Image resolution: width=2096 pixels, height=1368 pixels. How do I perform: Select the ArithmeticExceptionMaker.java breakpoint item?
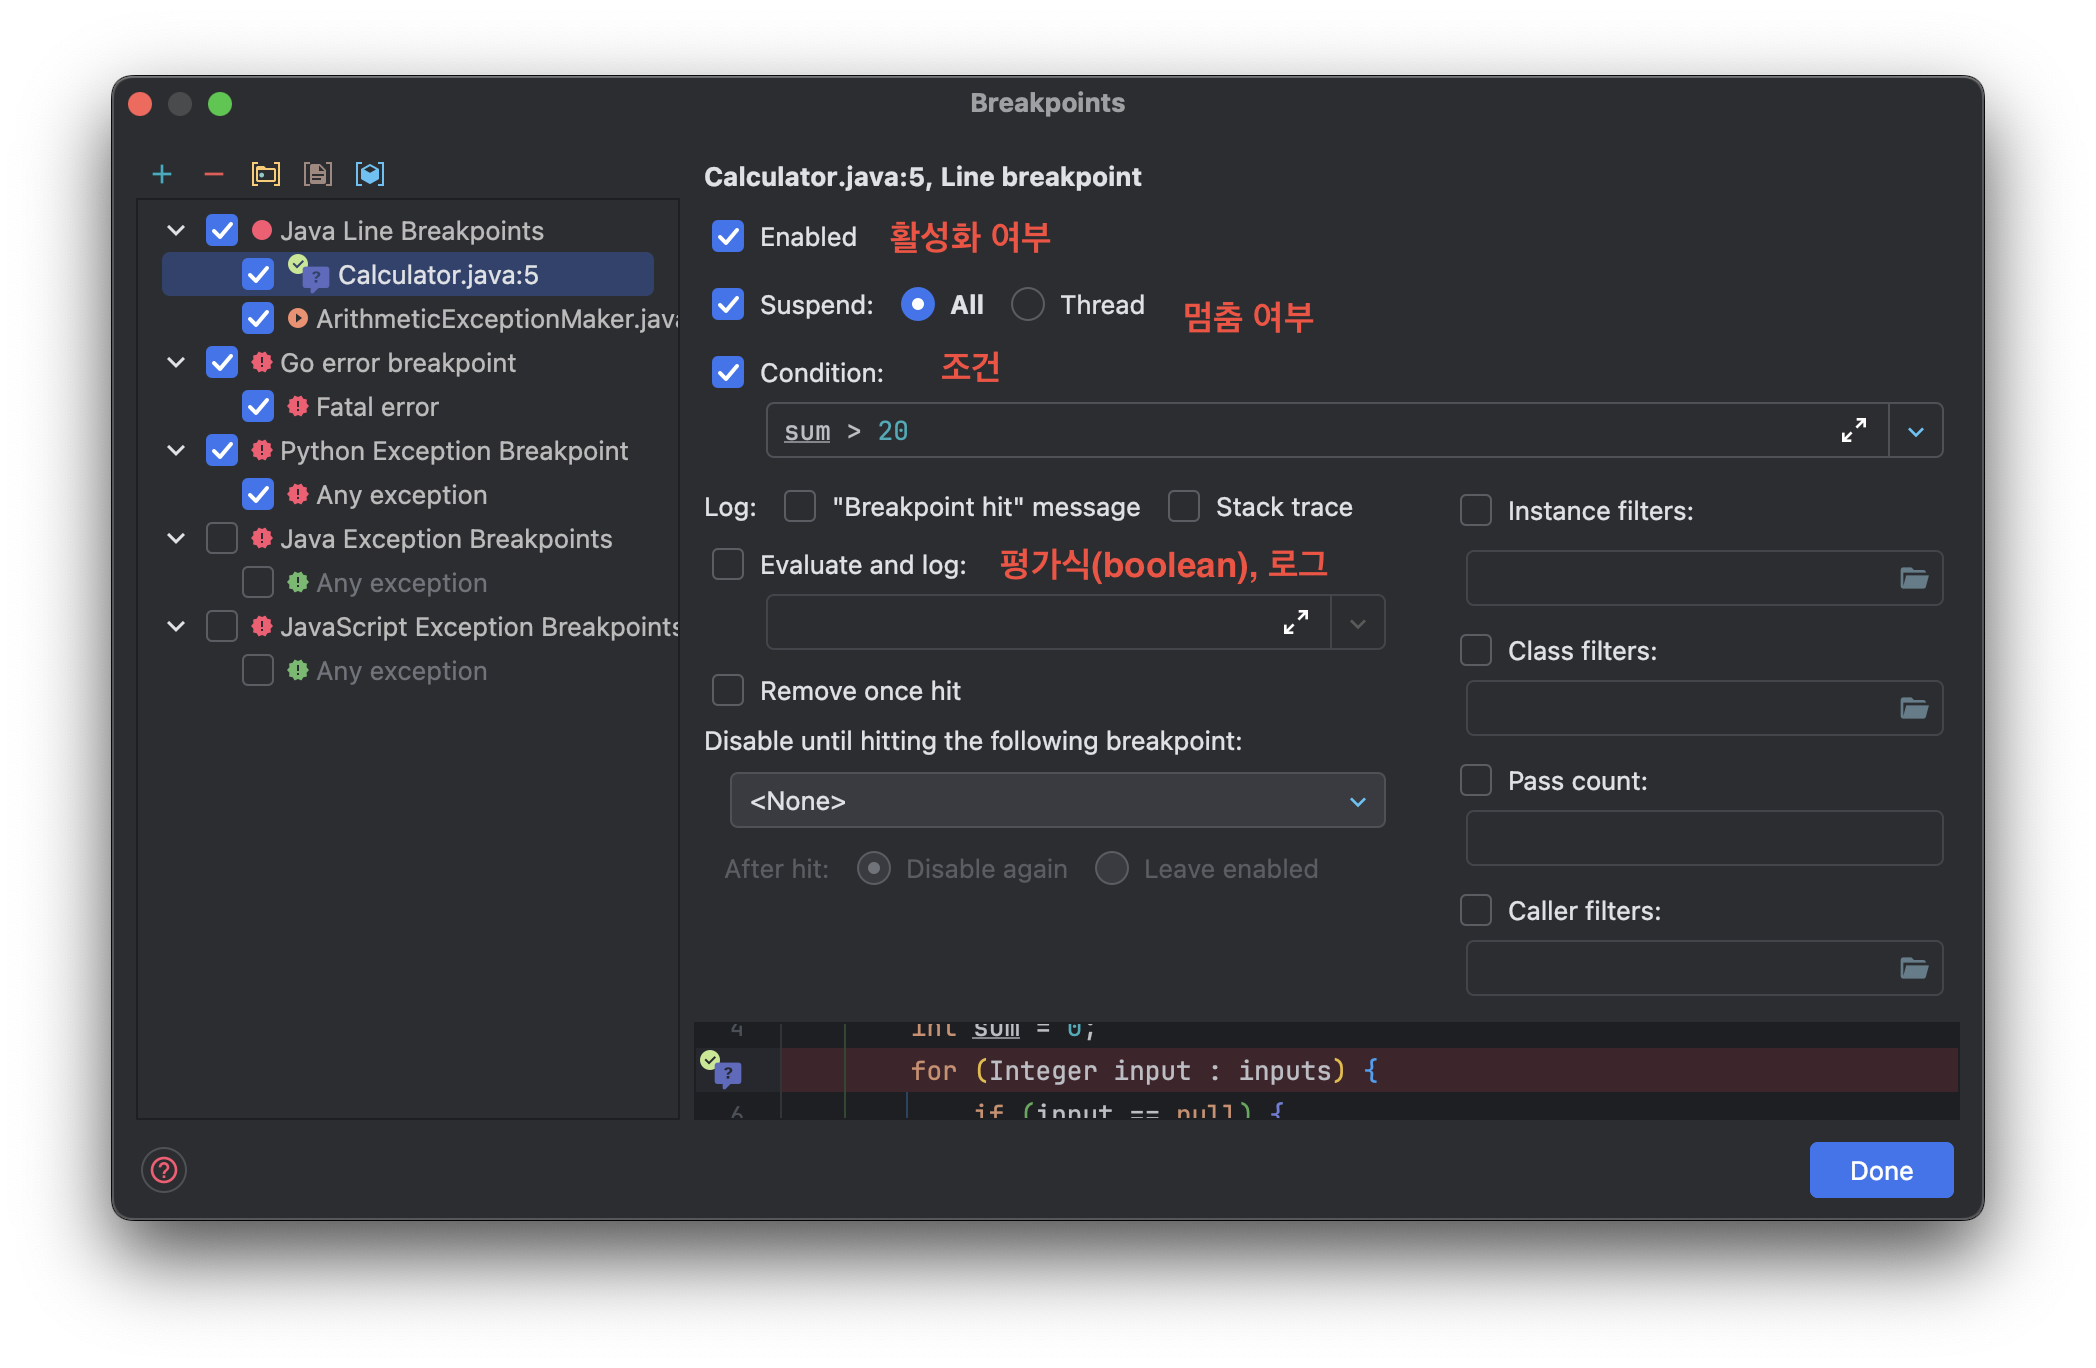click(x=496, y=319)
